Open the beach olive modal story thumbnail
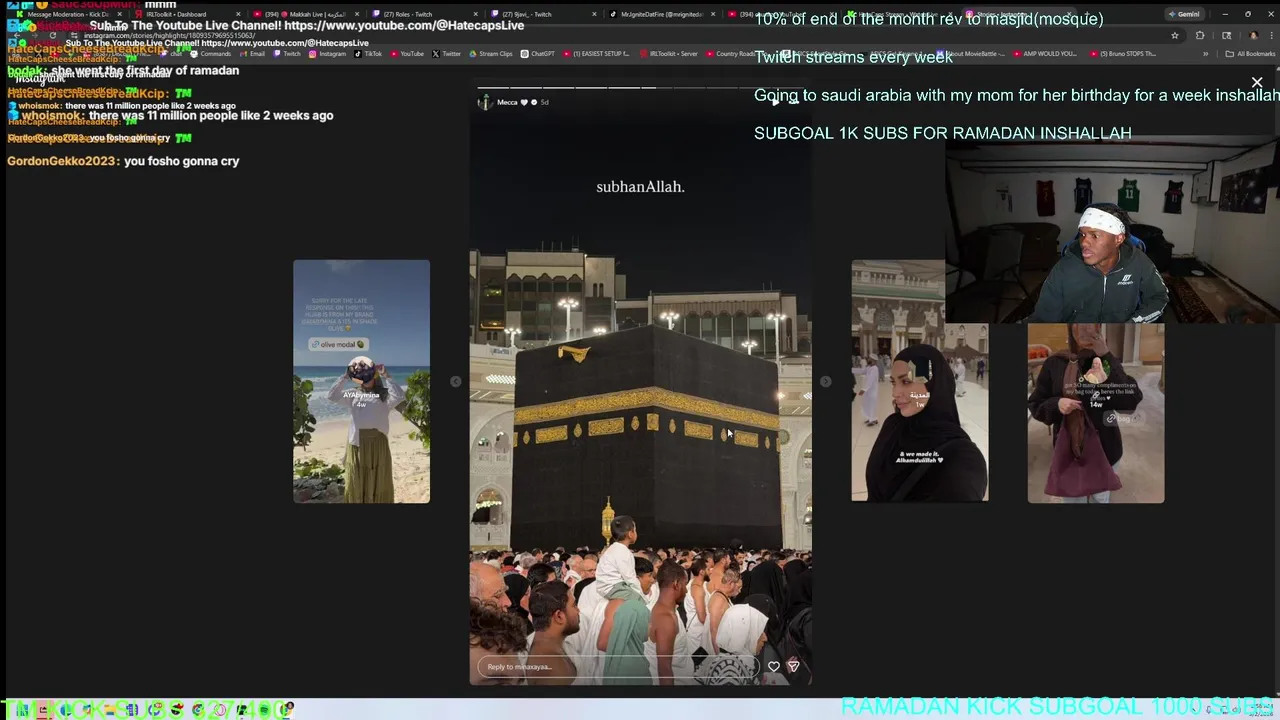This screenshot has width=1280, height=720. 362,381
